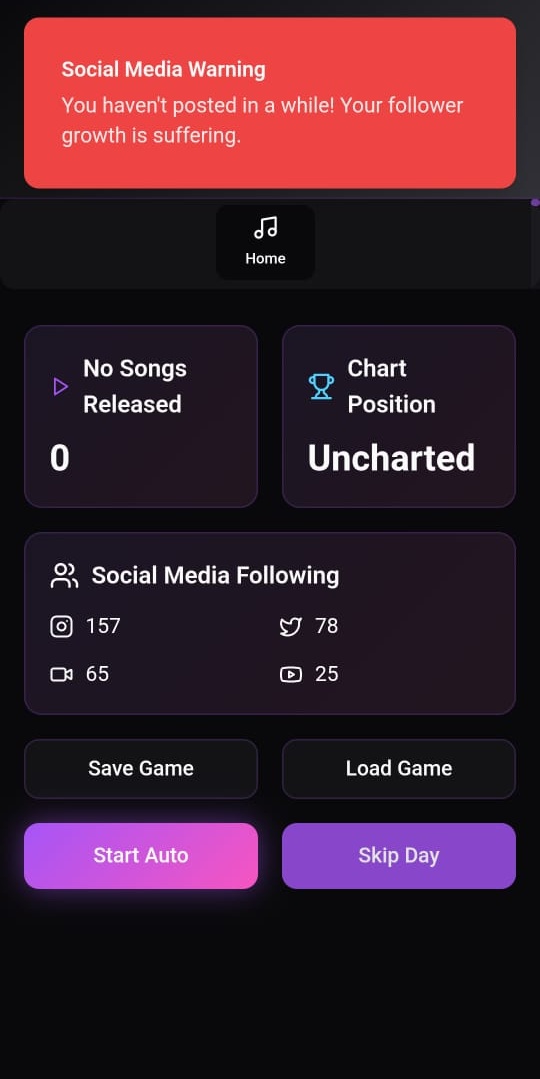This screenshot has width=540, height=1079.
Task: Select the Social Media Following heading
Action: click(215, 575)
